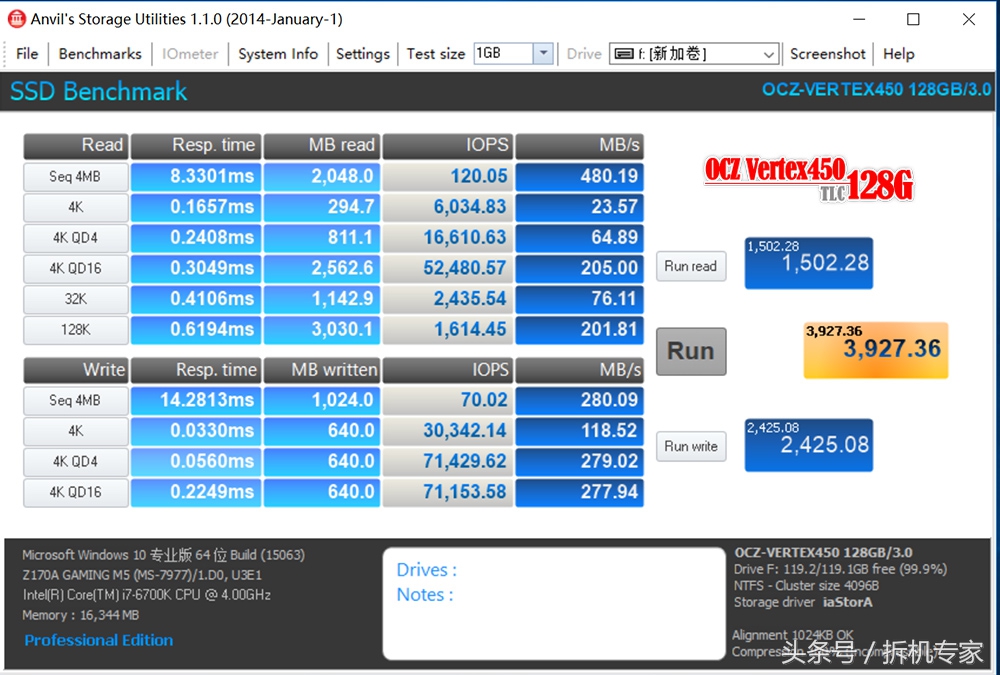Click the blue read score 1,502.28 box

click(x=808, y=263)
